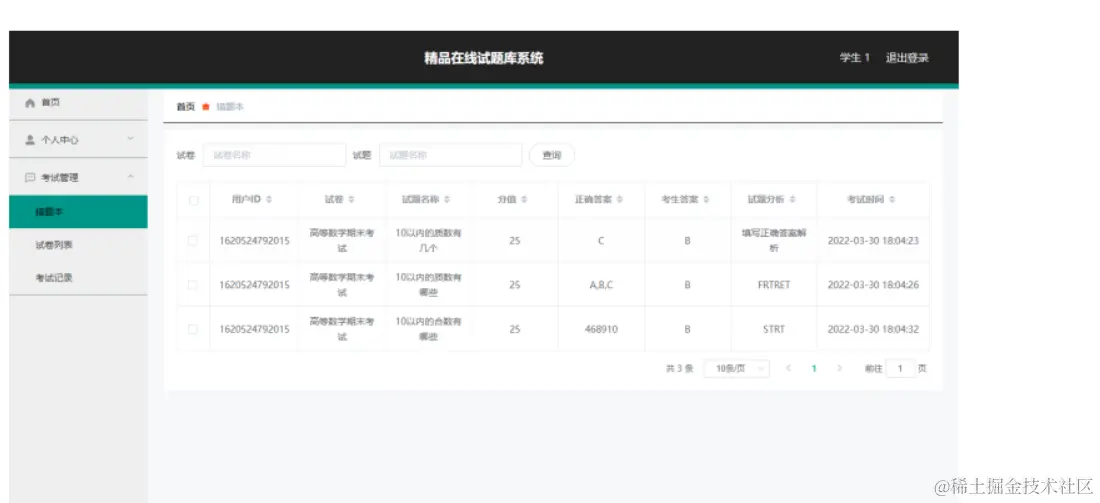
Task: Click 10以内的质数有哪些 question cell
Action: [x=428, y=285]
